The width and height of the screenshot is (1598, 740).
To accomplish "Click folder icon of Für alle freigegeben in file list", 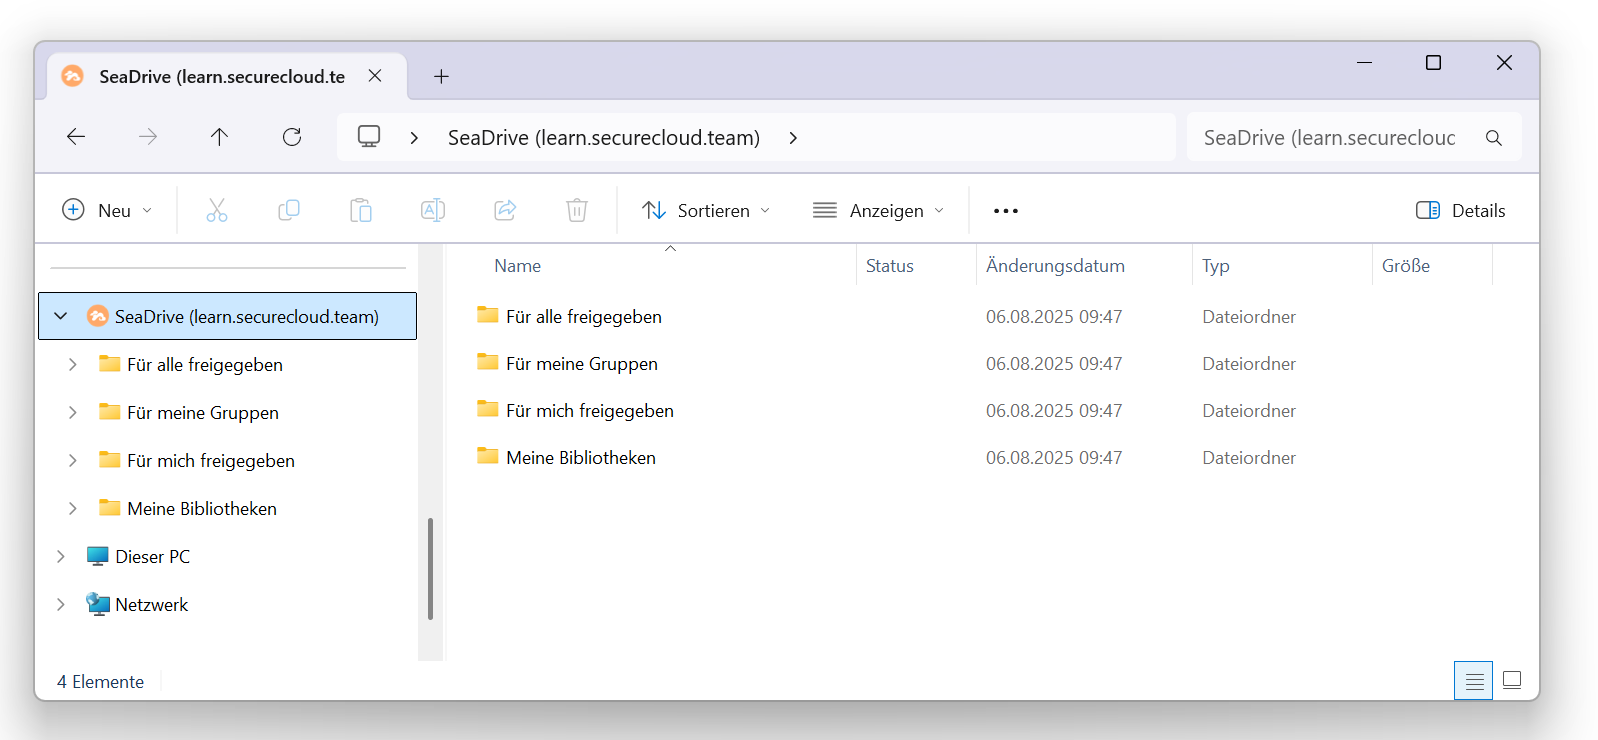I will [x=488, y=315].
